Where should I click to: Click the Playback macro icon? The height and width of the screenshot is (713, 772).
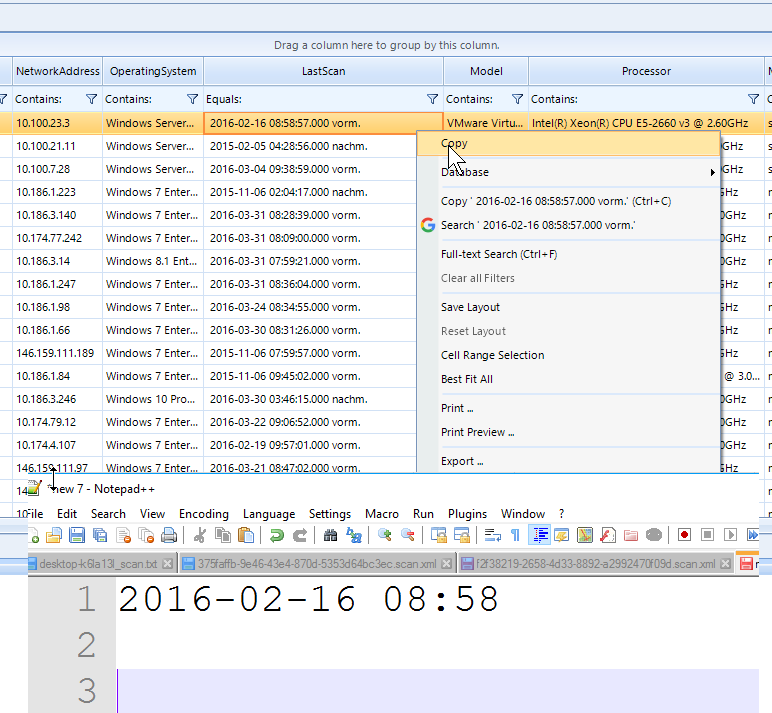pyautogui.click(x=731, y=535)
